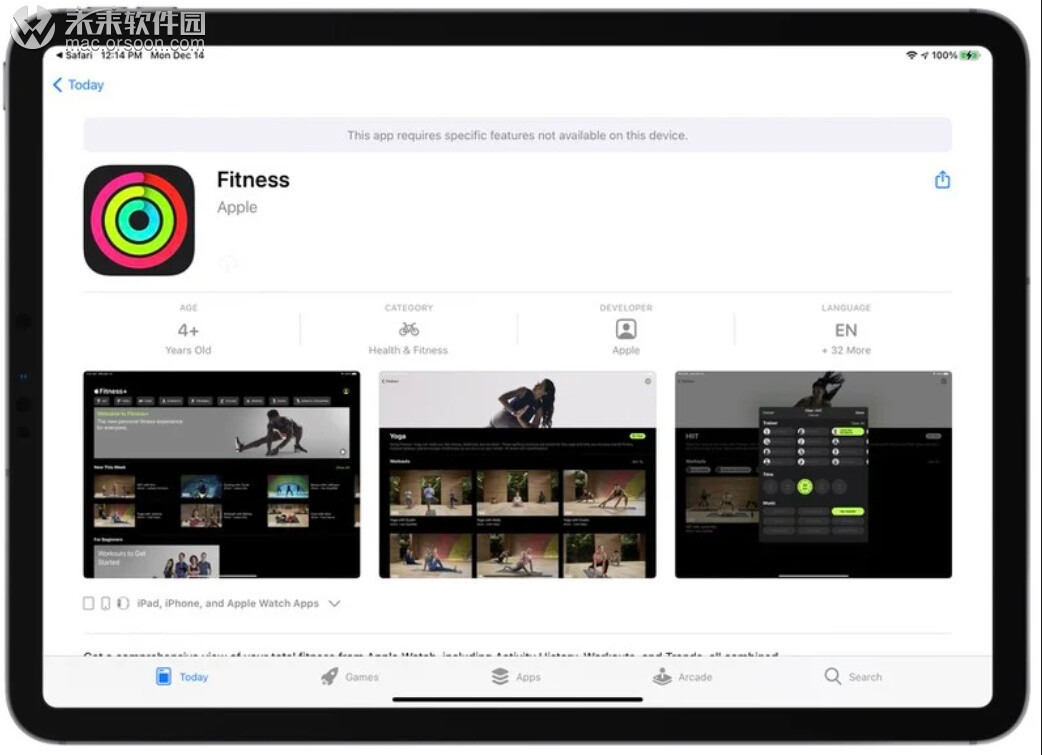The width and height of the screenshot is (1042, 755).
Task: Select the Today tab
Action: pos(182,677)
